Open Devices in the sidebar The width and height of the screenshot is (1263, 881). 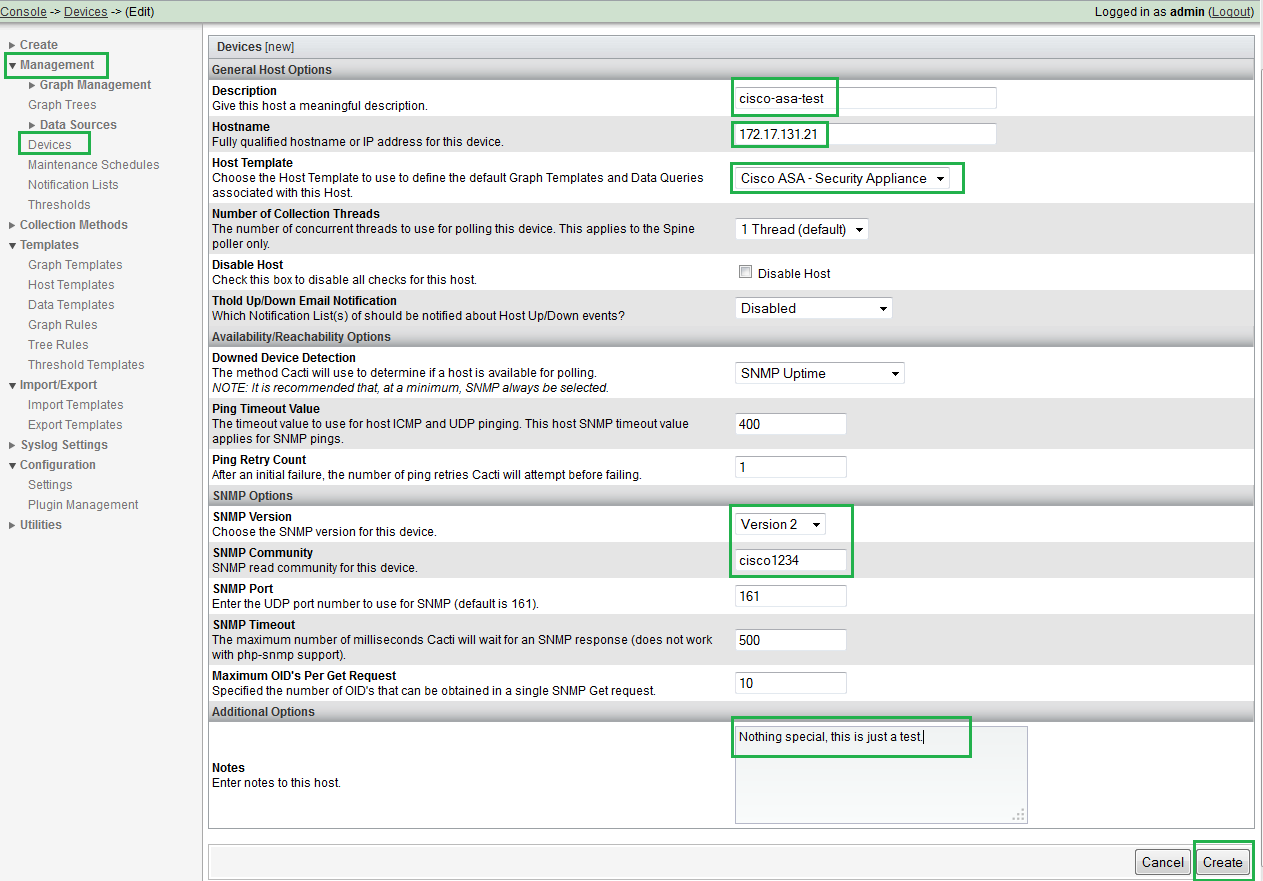50,145
